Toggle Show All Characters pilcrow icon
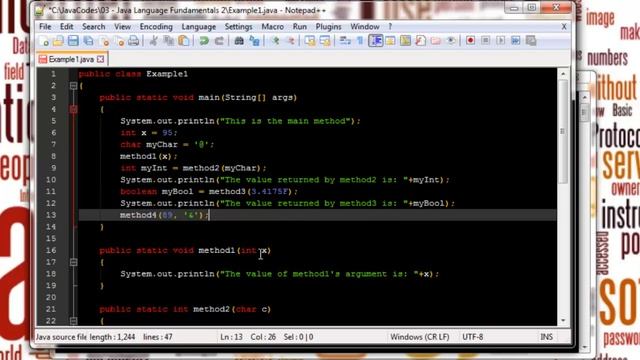The image size is (640, 360). (x=360, y=41)
